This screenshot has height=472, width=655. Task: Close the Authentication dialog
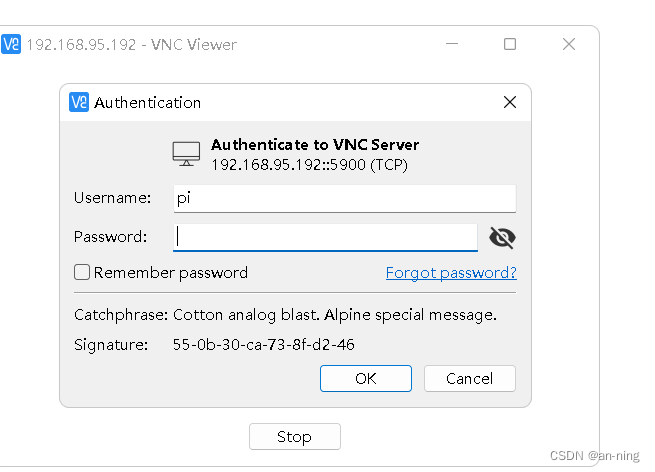[x=509, y=102]
